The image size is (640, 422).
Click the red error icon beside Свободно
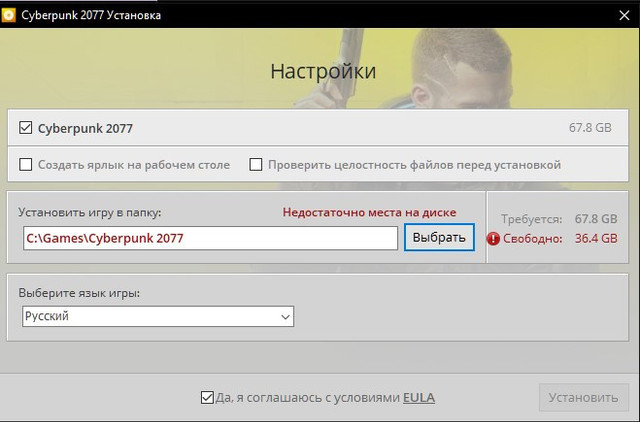[493, 238]
